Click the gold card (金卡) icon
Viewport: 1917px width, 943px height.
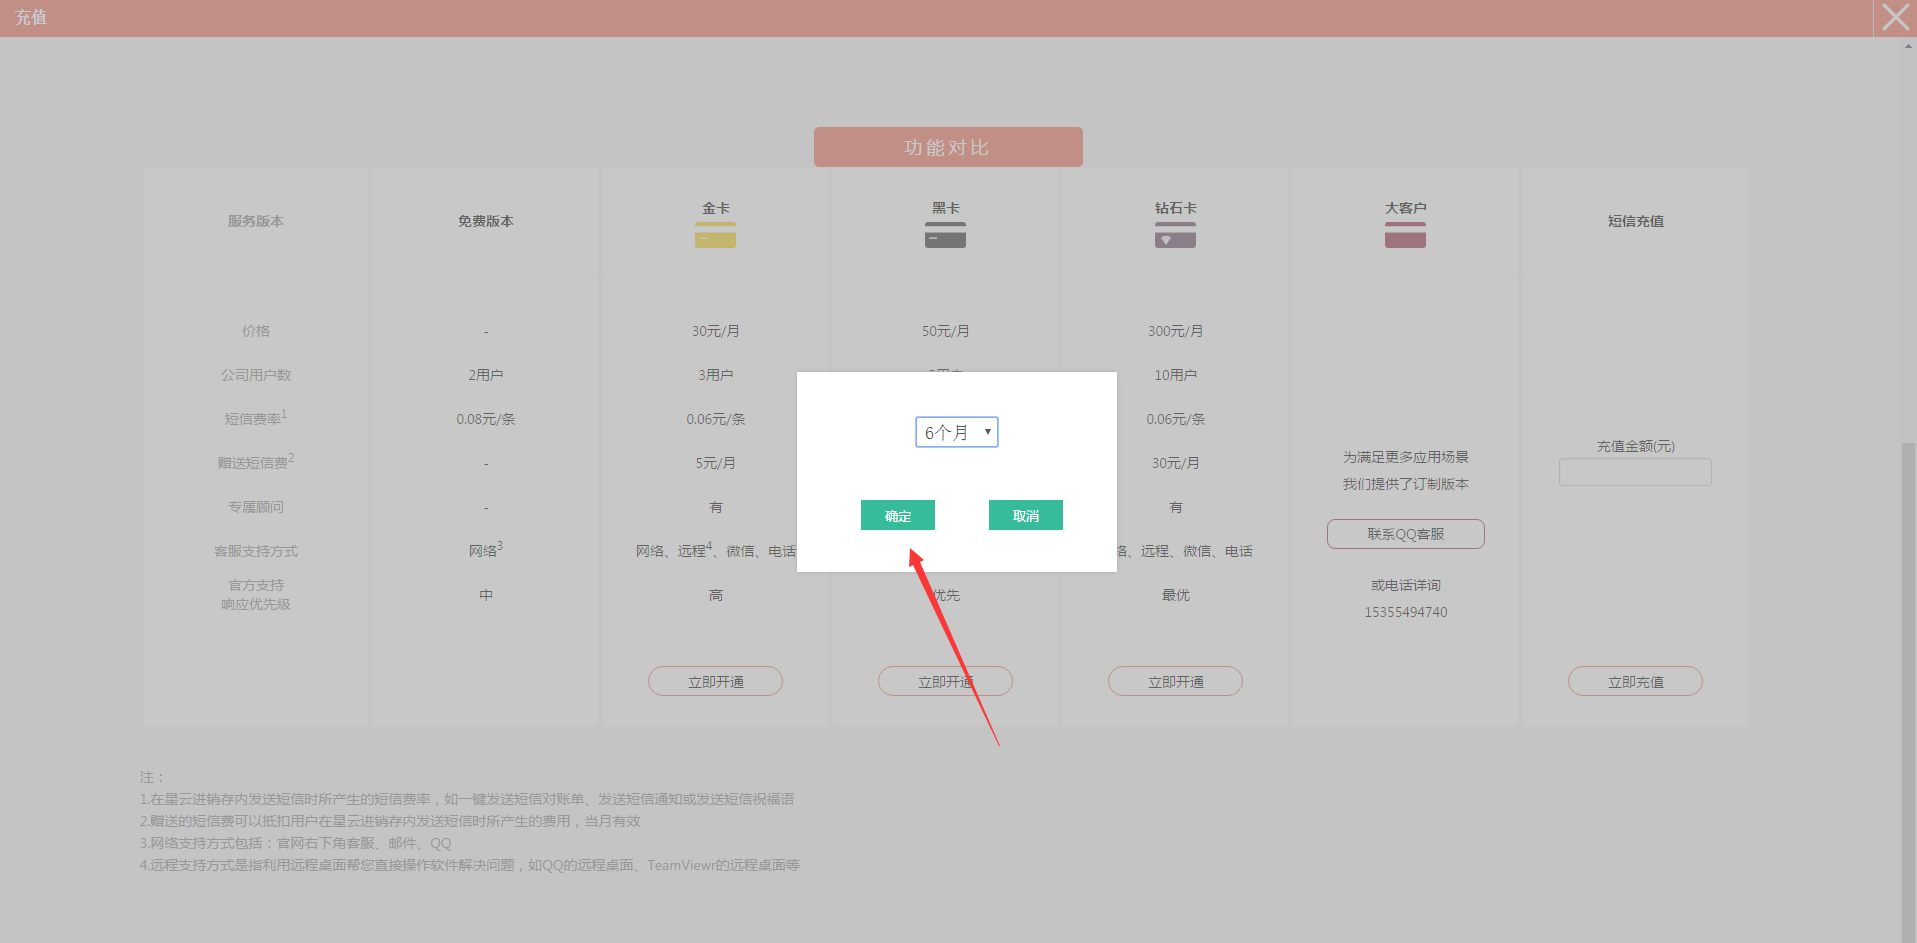coord(715,236)
